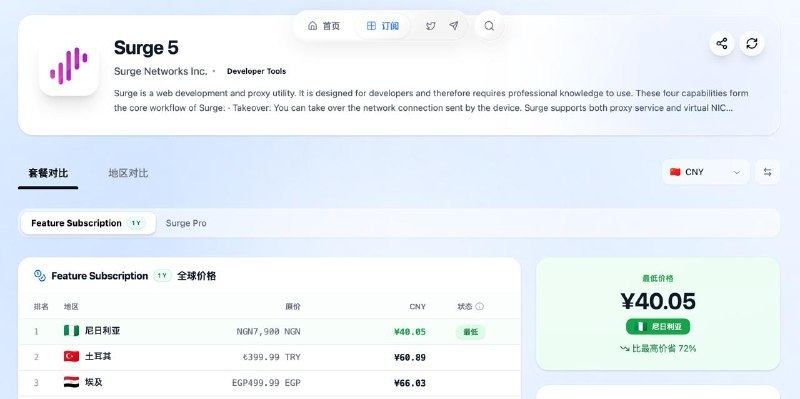Click the Feature Subscription 全球价格 heading icon
The height and width of the screenshot is (399, 800).
[x=39, y=276]
